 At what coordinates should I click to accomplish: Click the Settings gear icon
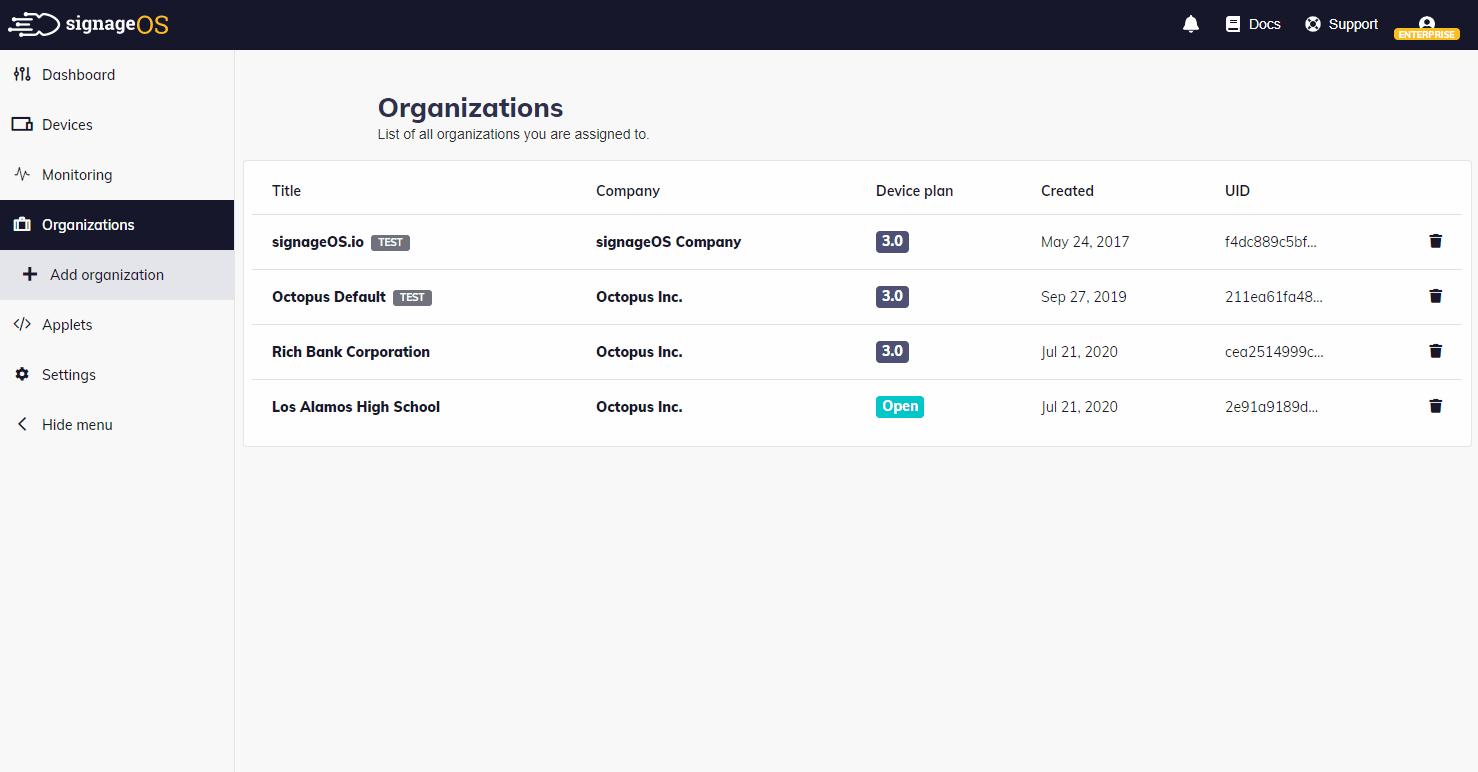coord(22,374)
